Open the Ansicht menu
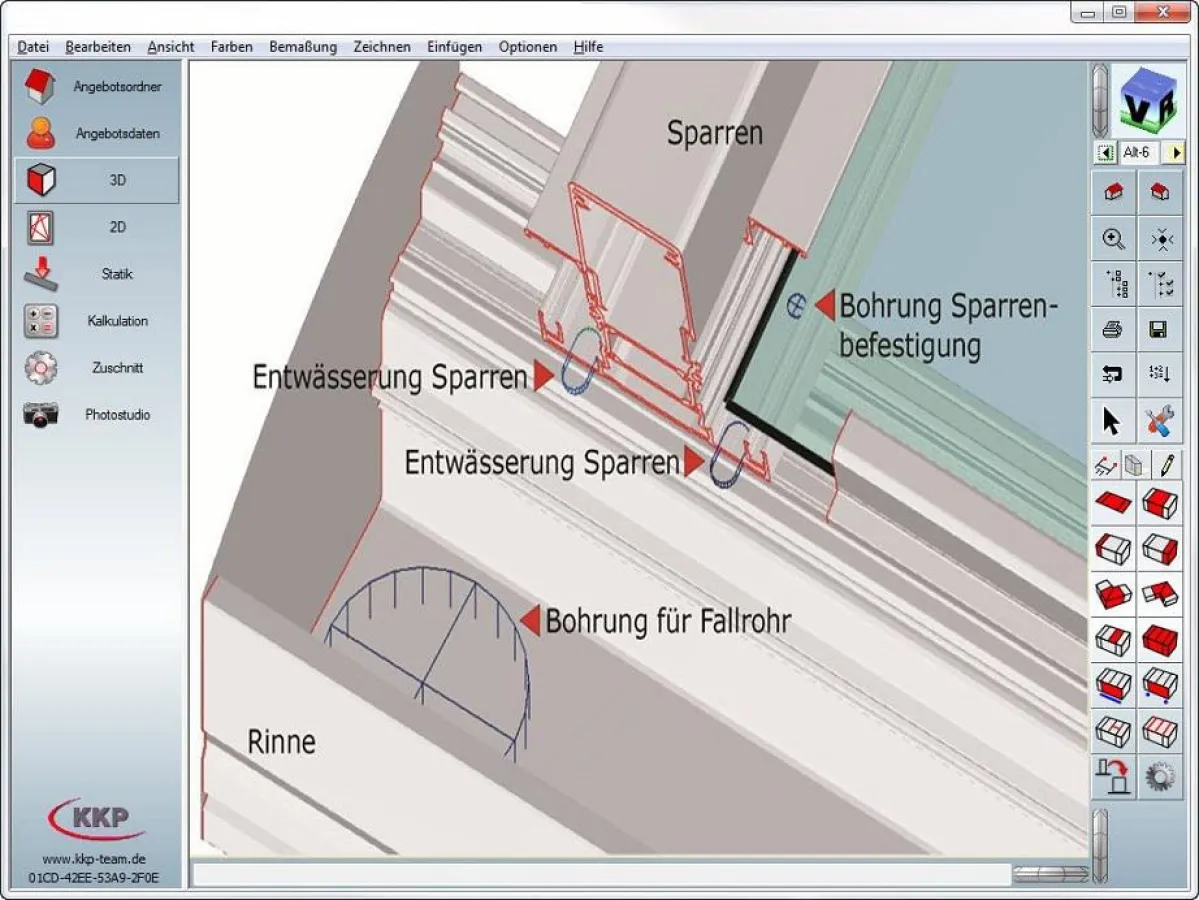Image resolution: width=1199 pixels, height=900 pixels. (x=170, y=46)
